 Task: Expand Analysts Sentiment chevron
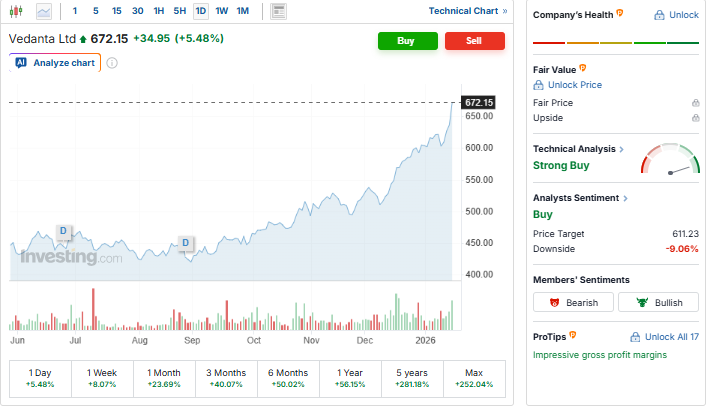625,198
